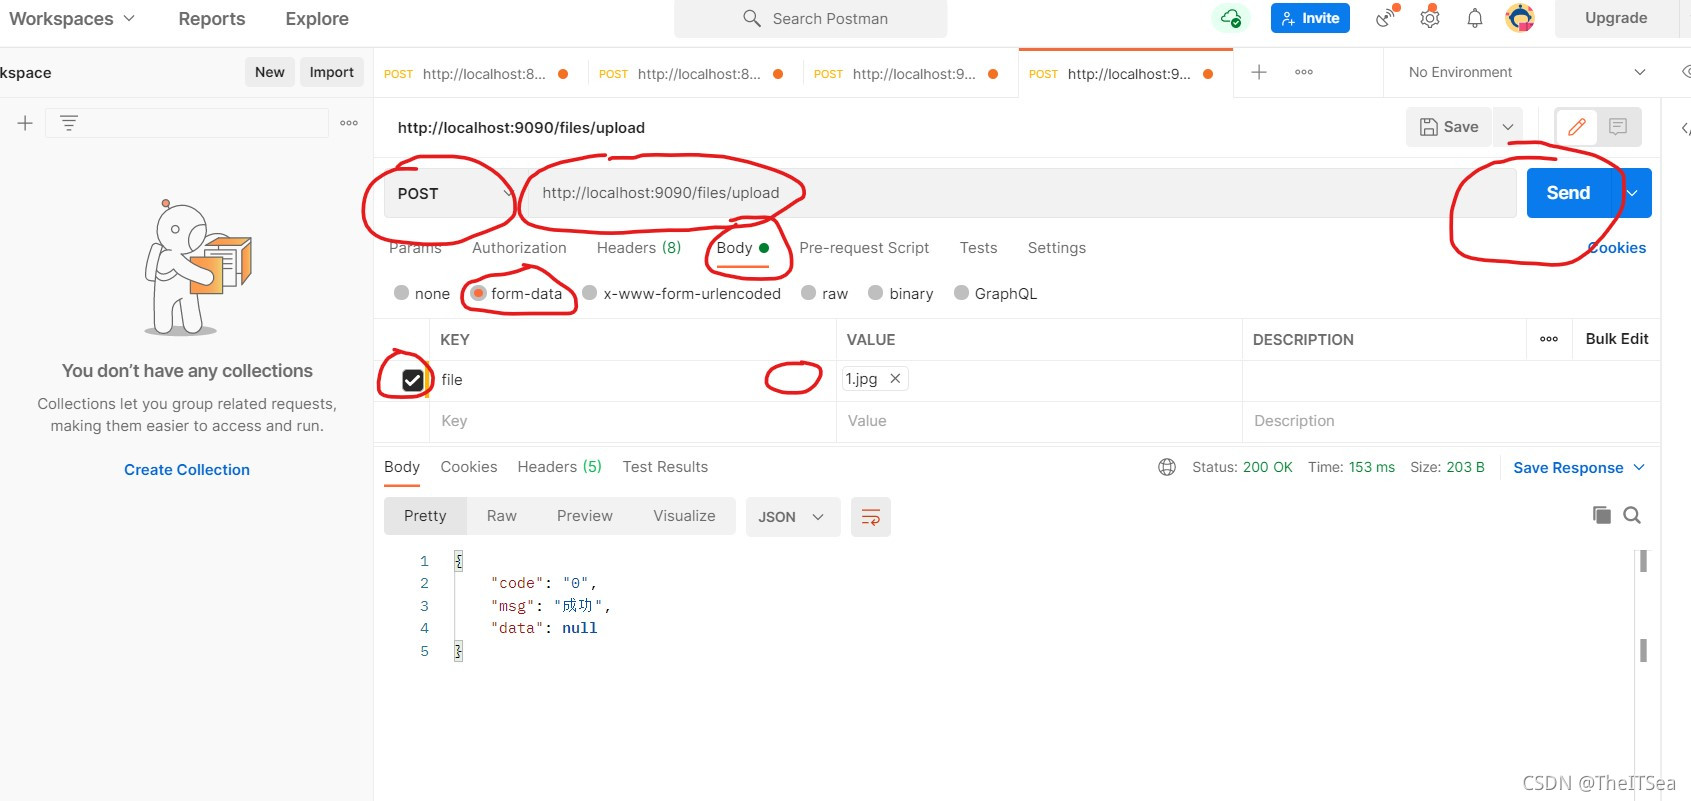
Task: Open Bulk Edit link
Action: [1617, 339]
